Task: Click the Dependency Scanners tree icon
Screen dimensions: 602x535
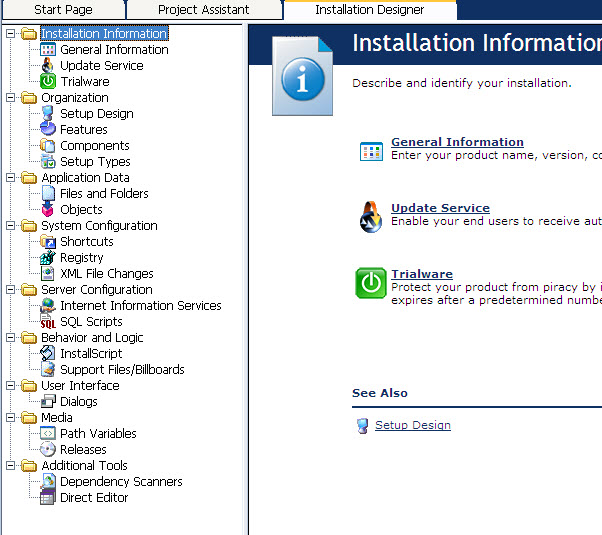Action: (48, 482)
